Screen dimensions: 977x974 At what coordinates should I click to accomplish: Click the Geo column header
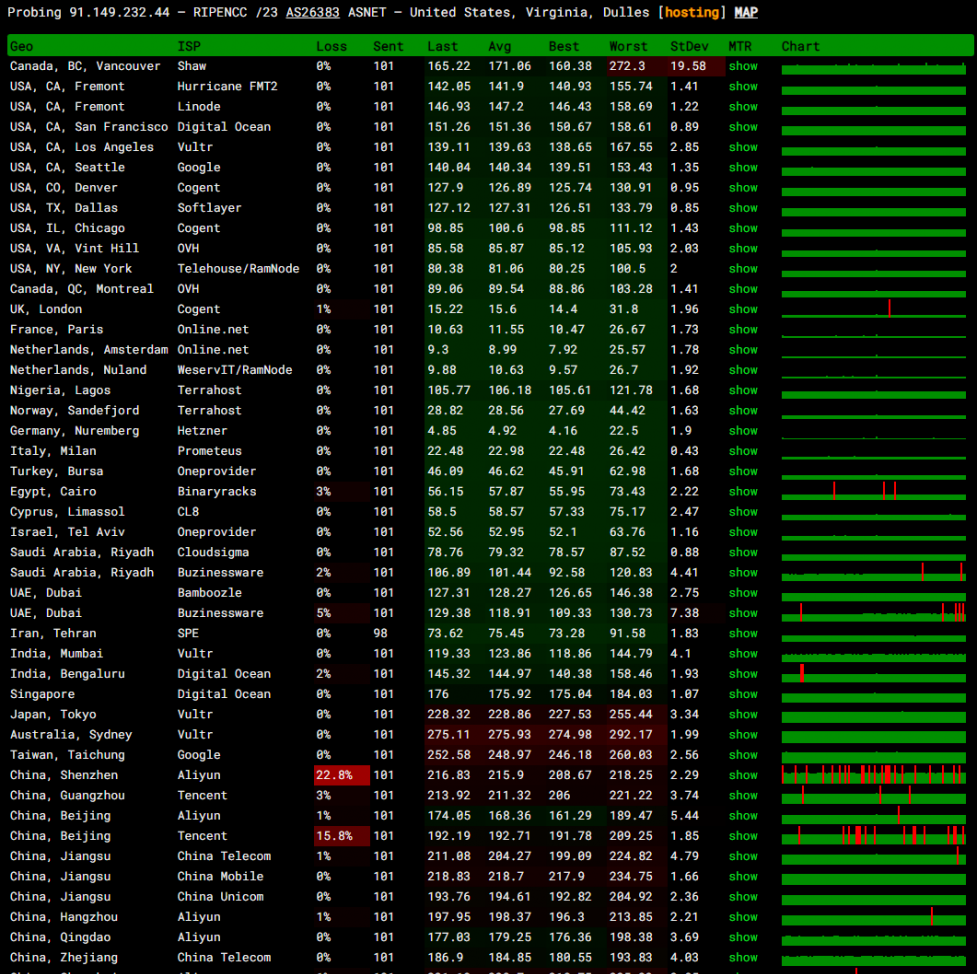click(x=22, y=46)
